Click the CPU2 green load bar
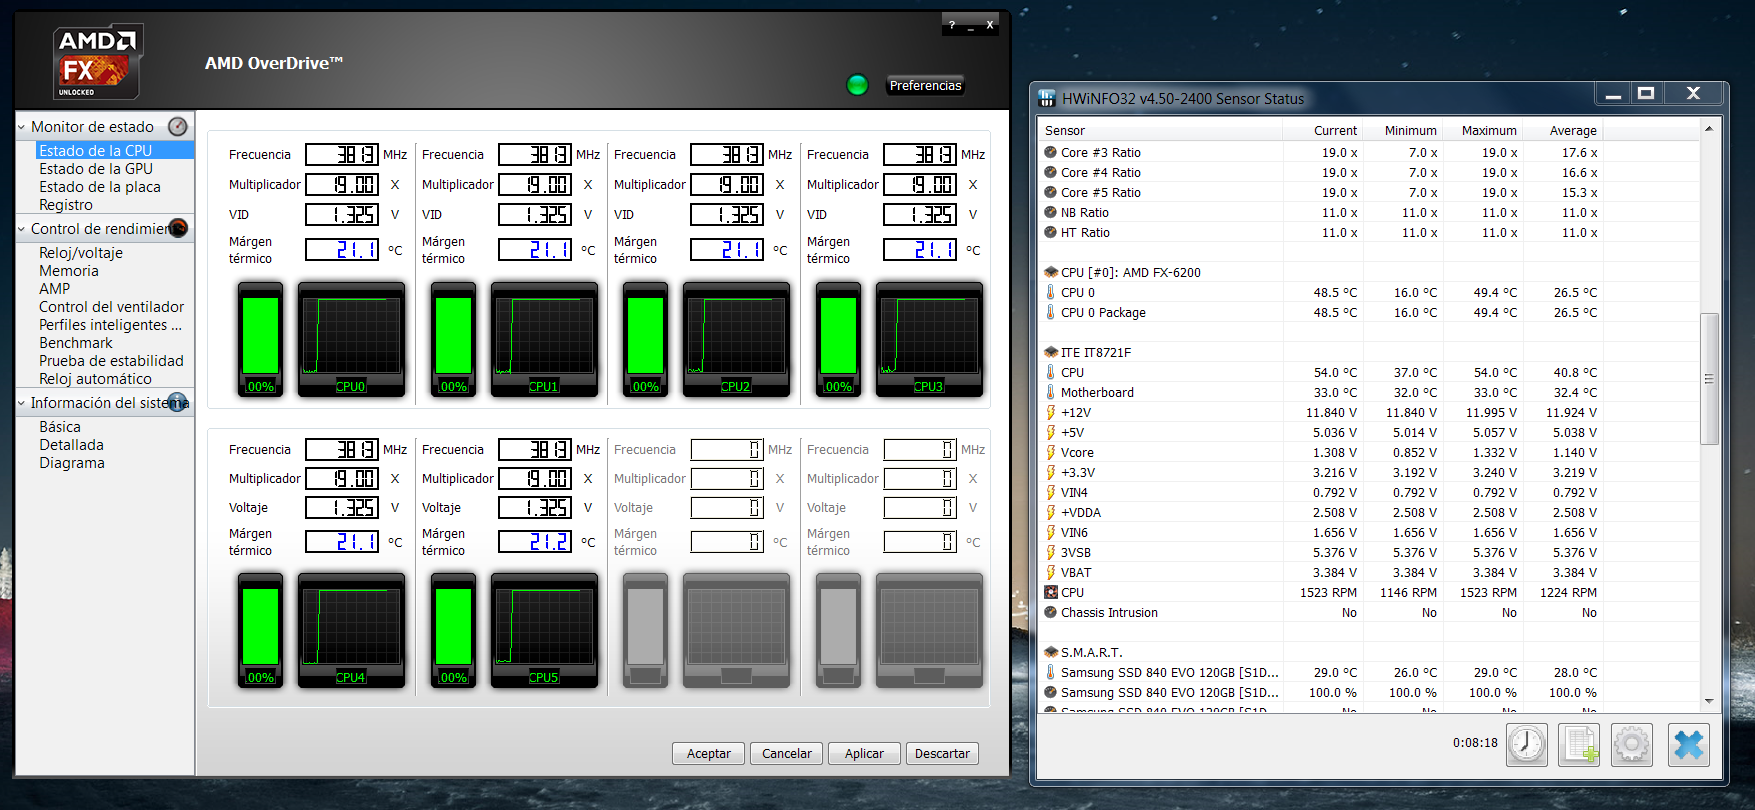1755x810 pixels. pyautogui.click(x=645, y=339)
